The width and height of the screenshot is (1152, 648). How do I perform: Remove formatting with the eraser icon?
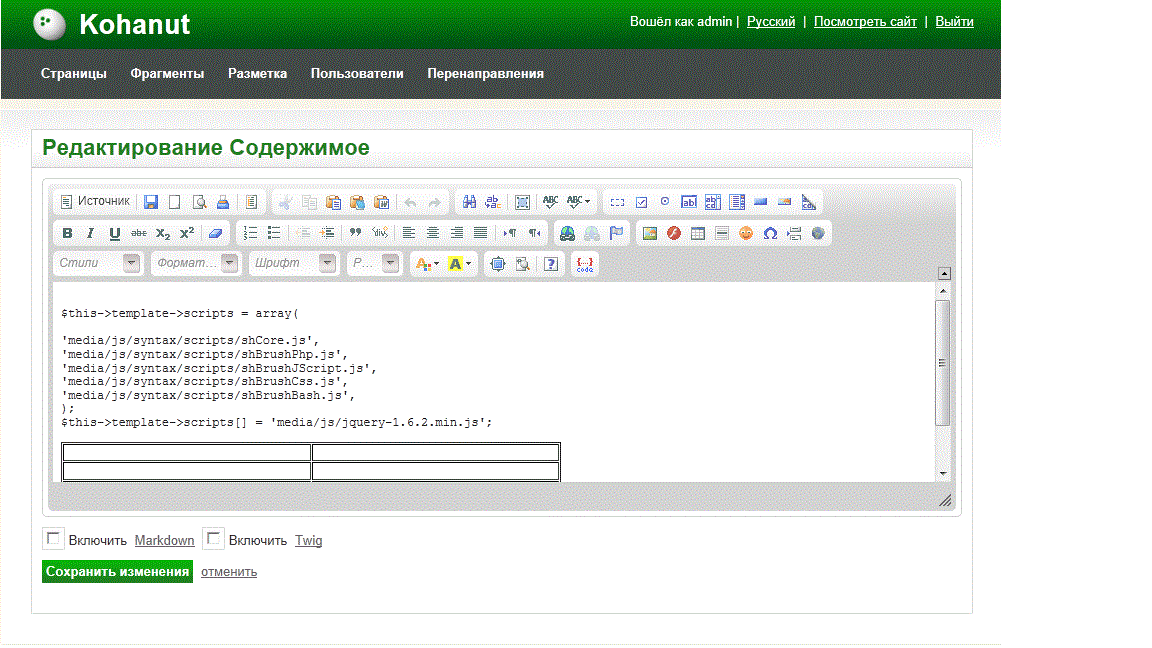pos(215,233)
